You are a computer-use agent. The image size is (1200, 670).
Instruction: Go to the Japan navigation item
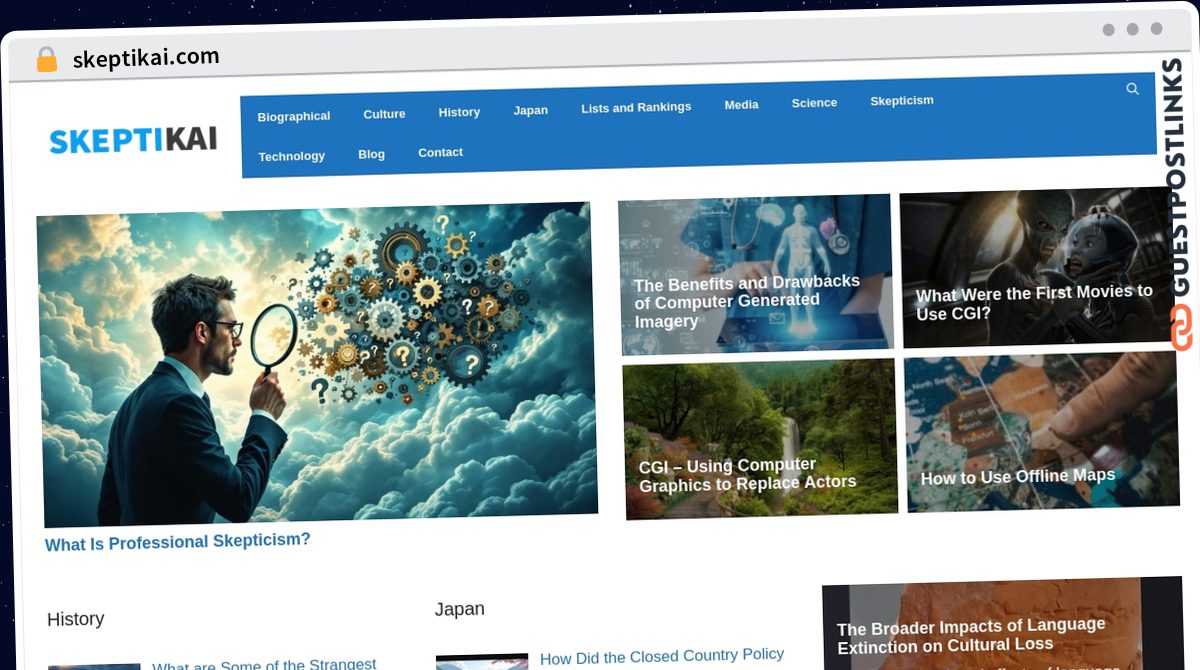(x=530, y=110)
